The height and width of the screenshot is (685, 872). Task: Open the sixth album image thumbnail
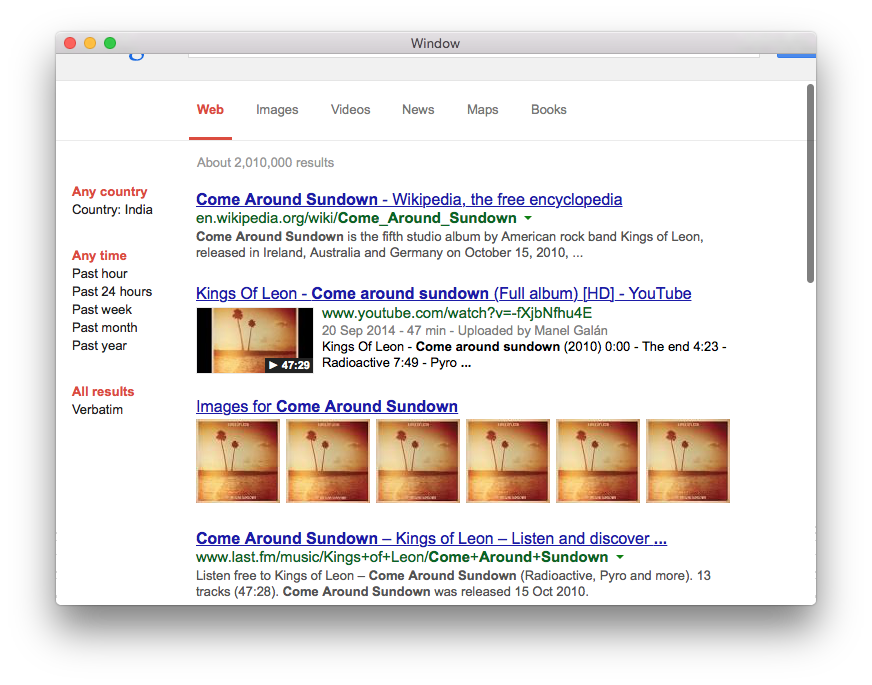click(x=688, y=461)
